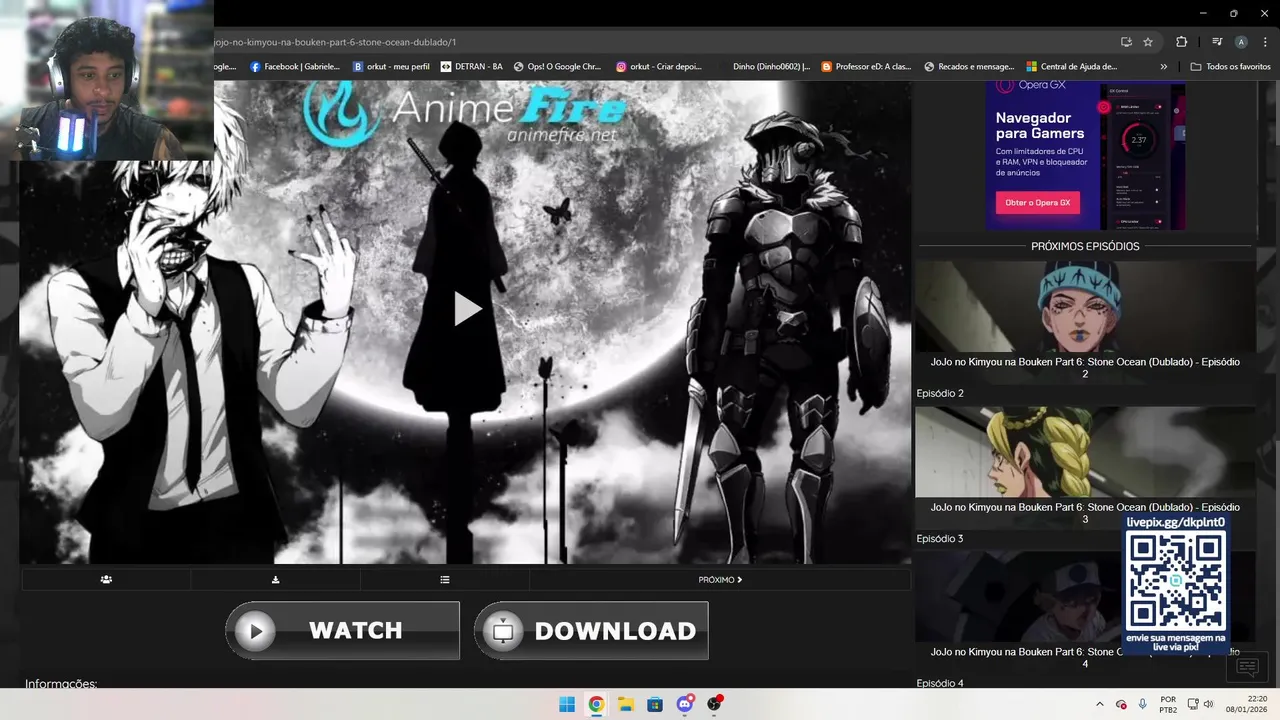Click the AnimeFire logo
The image size is (1280, 720).
(x=465, y=112)
